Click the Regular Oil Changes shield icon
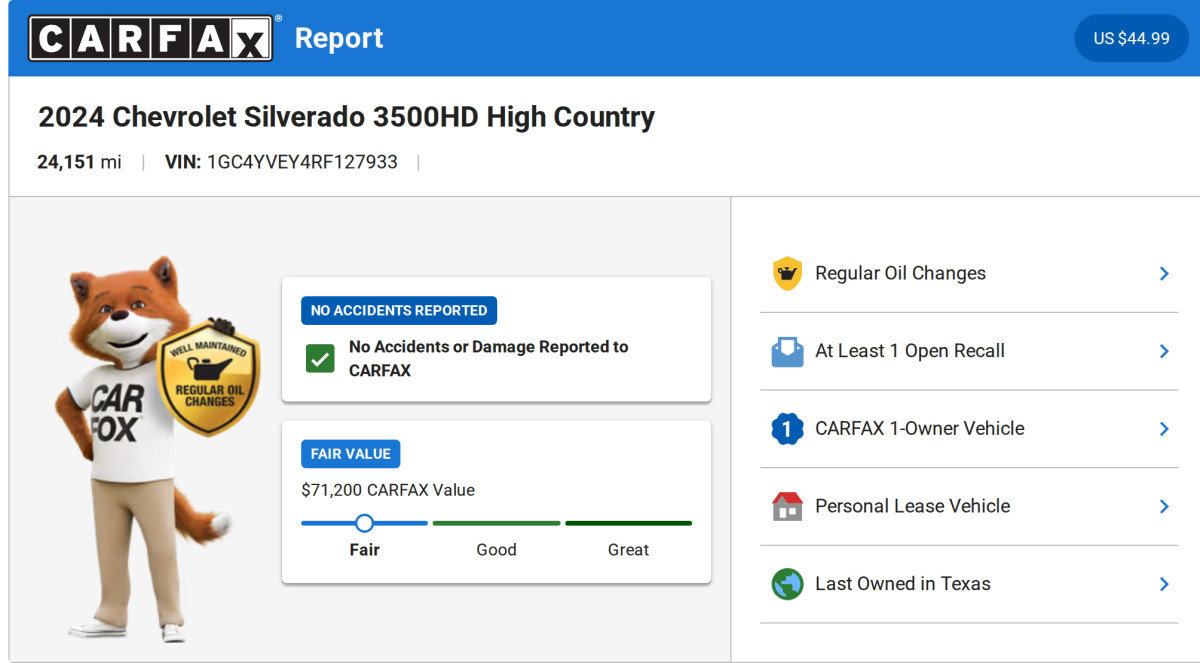 pos(787,273)
